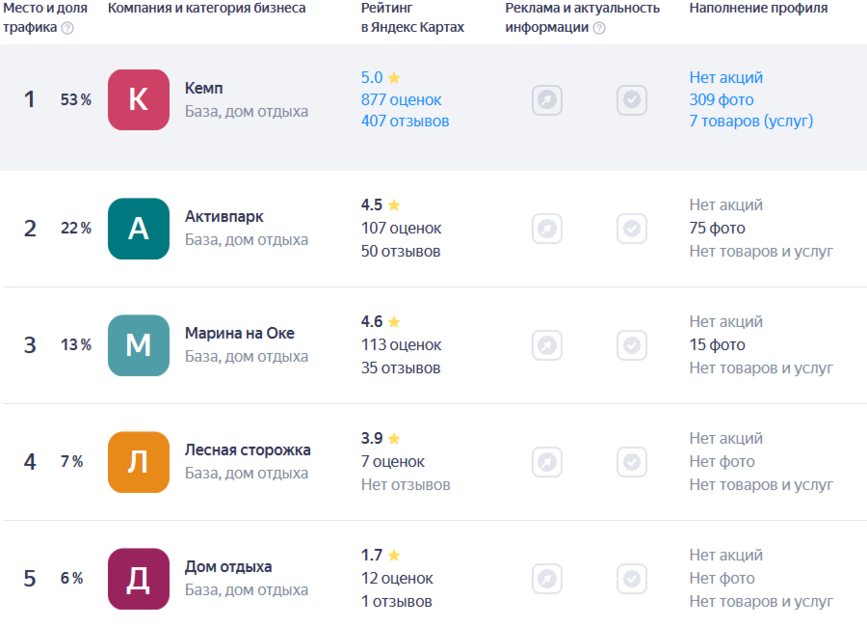Open the 309 фото link for Кемп

tap(721, 100)
